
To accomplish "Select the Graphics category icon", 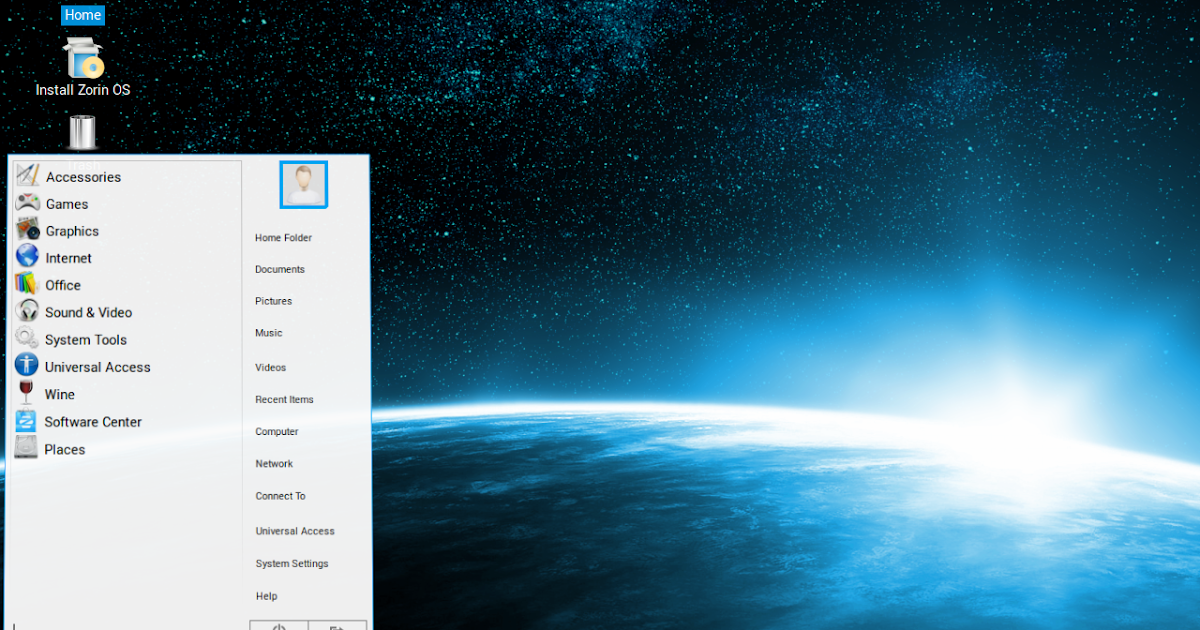I will pos(26,229).
